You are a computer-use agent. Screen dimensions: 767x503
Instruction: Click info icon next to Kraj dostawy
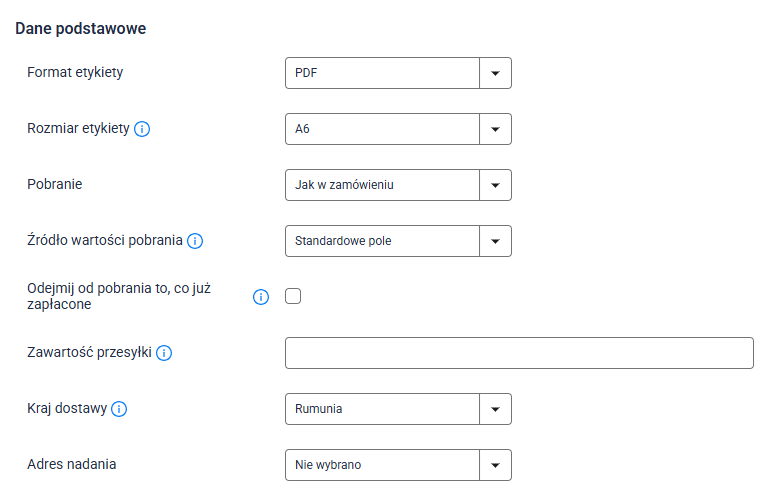pos(119,409)
